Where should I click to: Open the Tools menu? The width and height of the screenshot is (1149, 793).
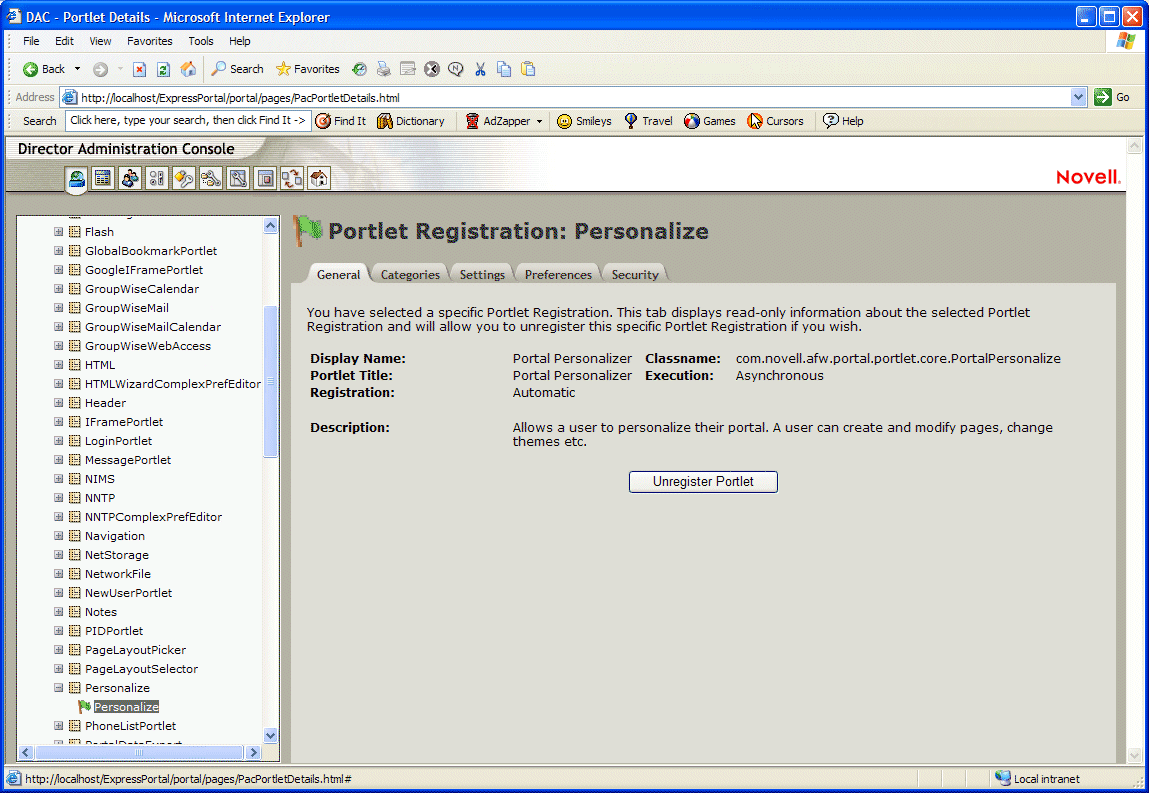click(x=201, y=41)
